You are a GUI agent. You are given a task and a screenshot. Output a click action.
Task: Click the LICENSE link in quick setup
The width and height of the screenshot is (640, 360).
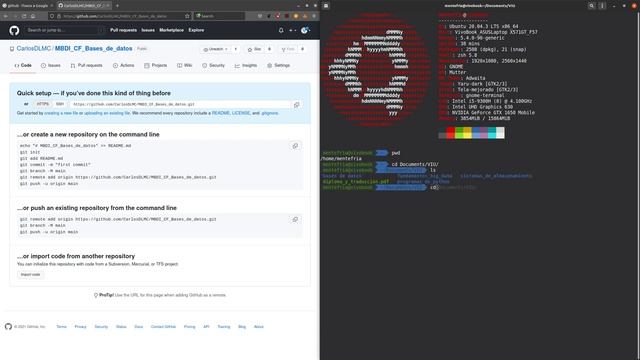(241, 113)
